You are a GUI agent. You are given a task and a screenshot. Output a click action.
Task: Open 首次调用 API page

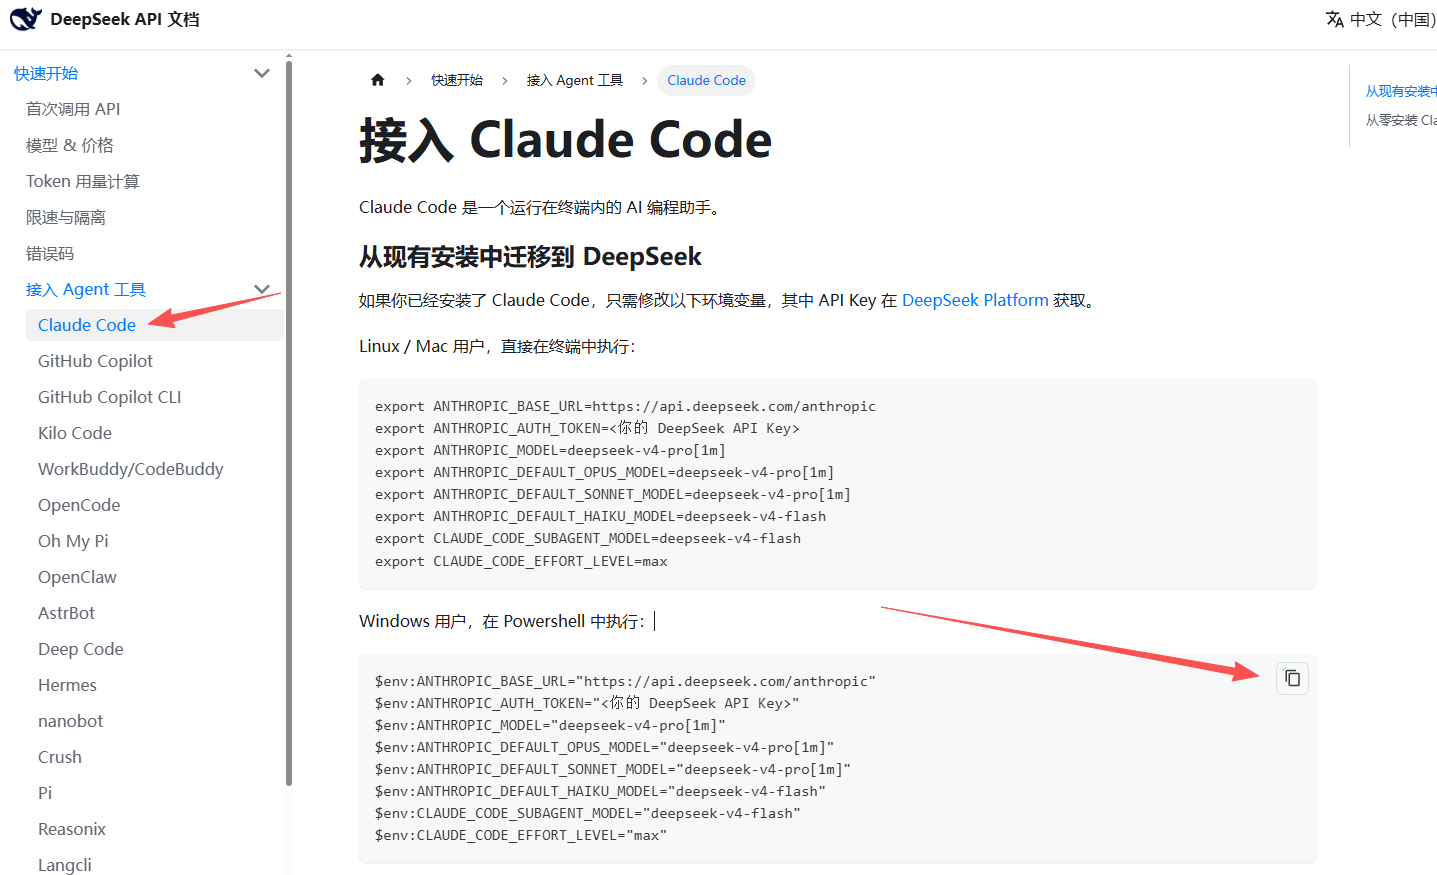pyautogui.click(x=73, y=109)
